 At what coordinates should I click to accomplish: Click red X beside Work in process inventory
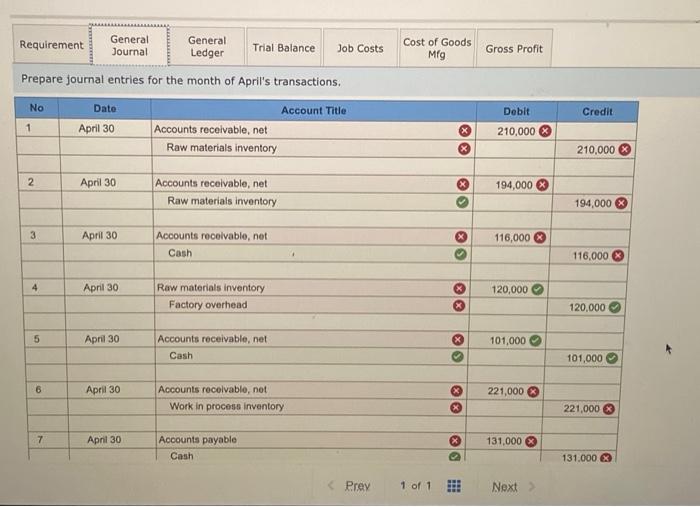tap(456, 407)
